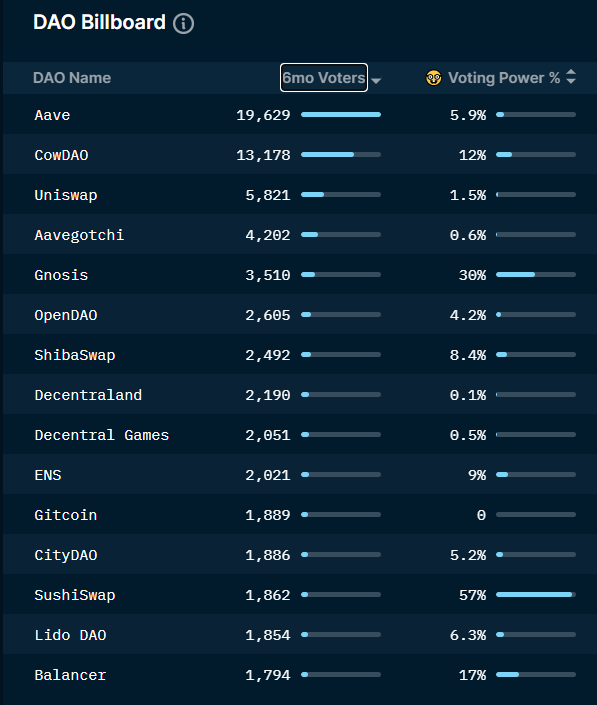Open the ENS DAO row

[300, 475]
